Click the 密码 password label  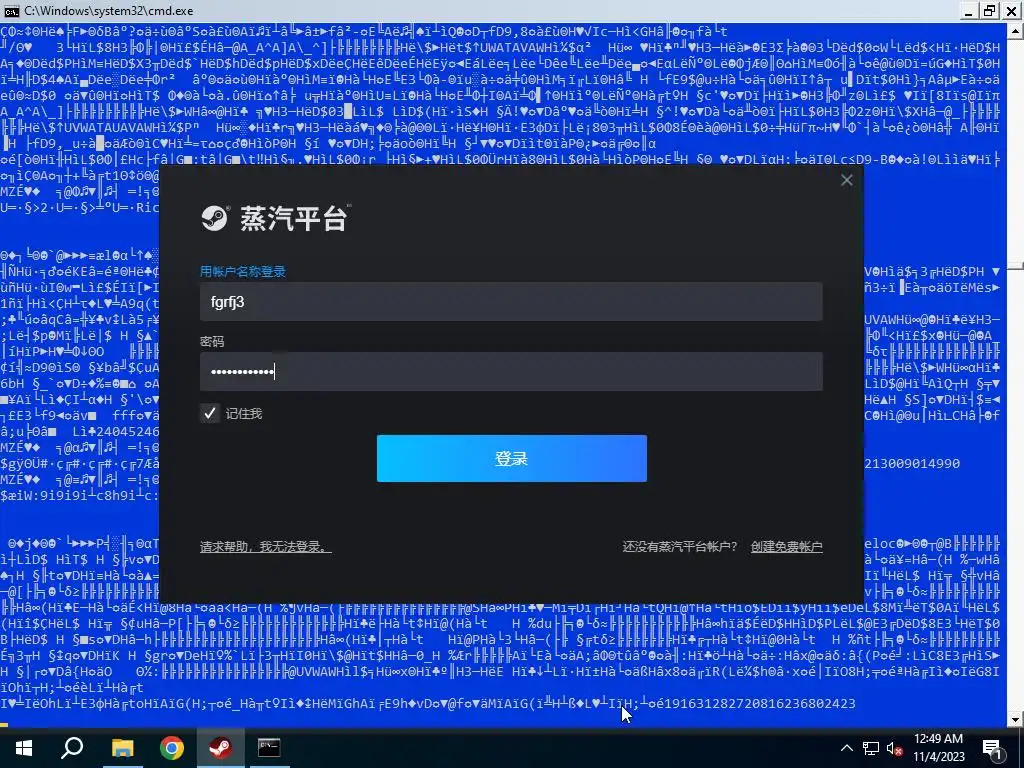(212, 342)
